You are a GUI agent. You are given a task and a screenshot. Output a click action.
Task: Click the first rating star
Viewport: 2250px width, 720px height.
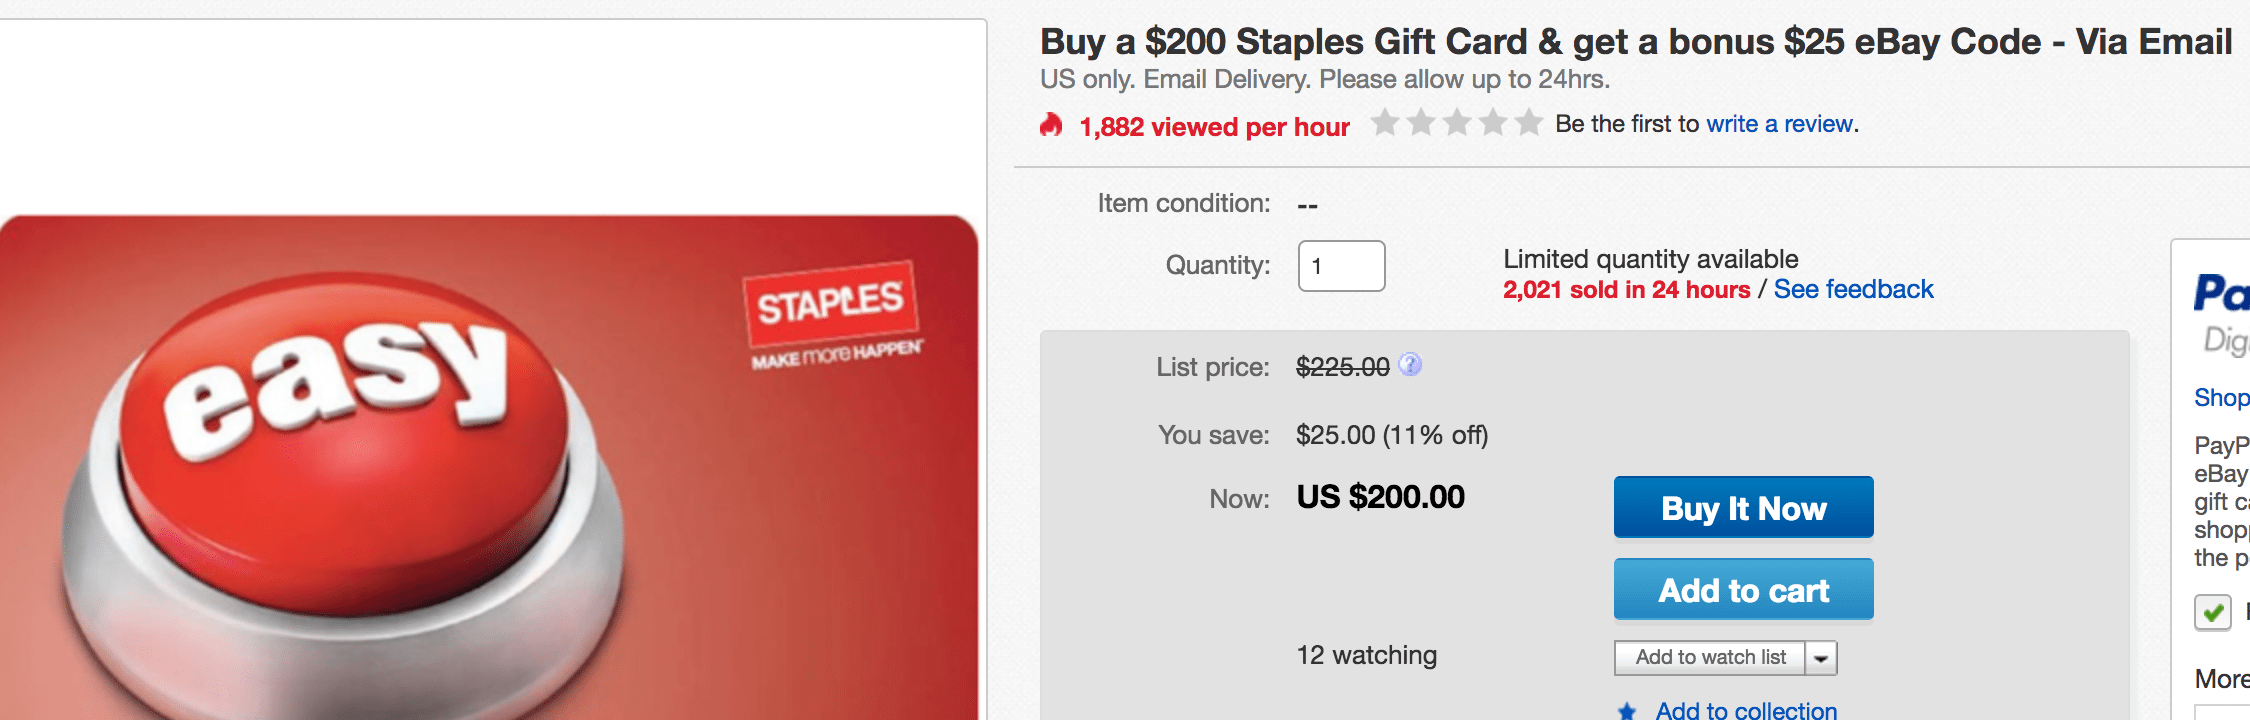coord(1385,123)
